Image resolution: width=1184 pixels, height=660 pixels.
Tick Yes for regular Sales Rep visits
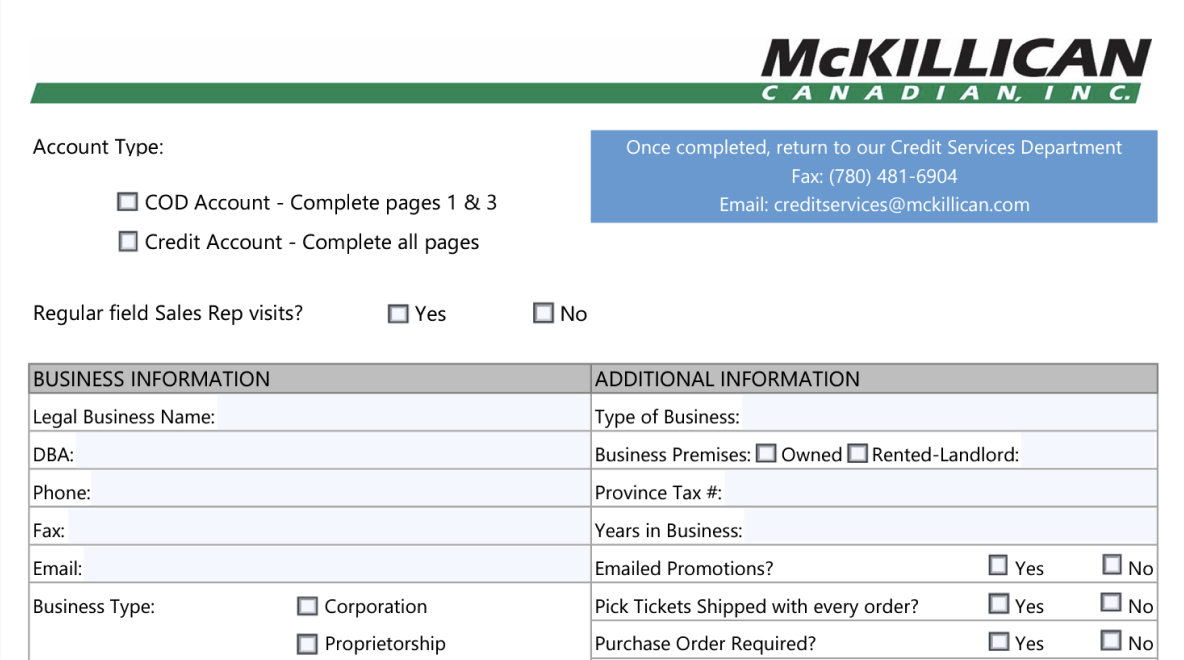(398, 314)
